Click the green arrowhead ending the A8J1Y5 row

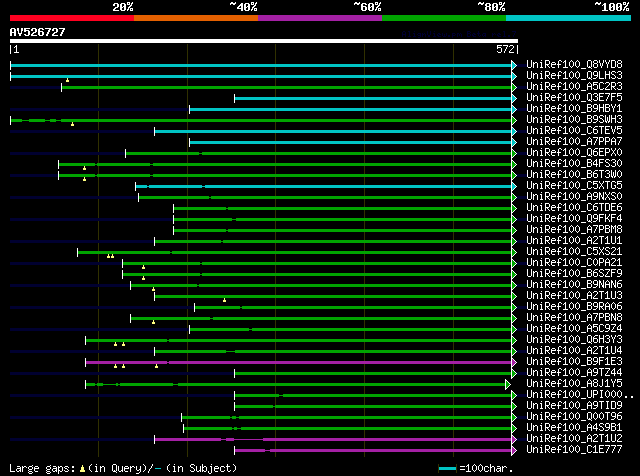(x=508, y=384)
